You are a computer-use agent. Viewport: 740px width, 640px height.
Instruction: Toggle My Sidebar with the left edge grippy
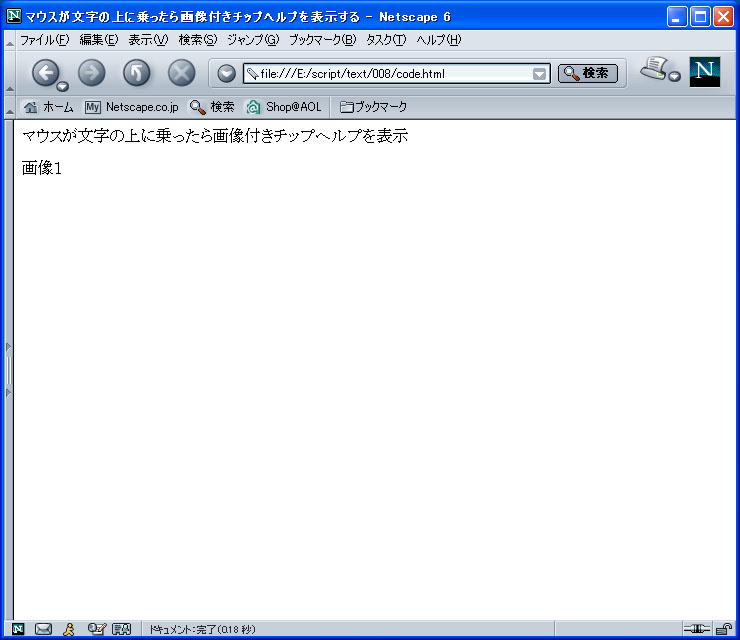tap(8, 370)
